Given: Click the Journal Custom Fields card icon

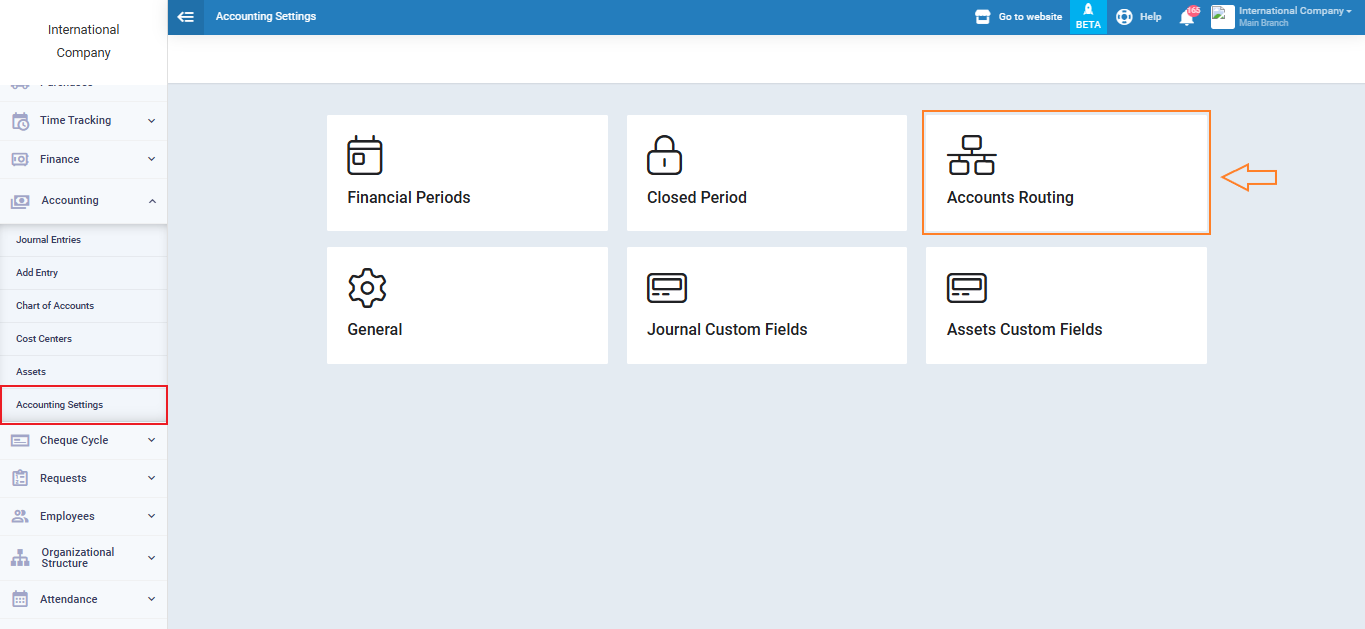Looking at the screenshot, I should (666, 288).
